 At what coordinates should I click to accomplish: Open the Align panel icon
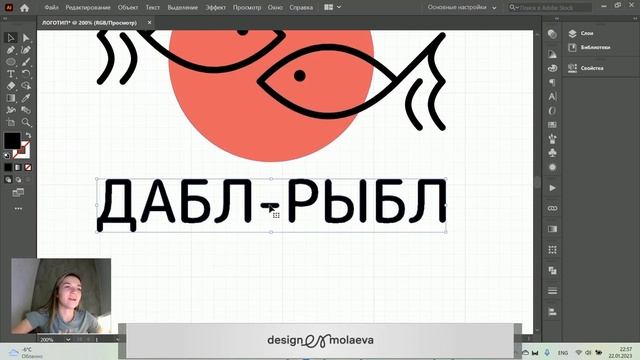(x=552, y=312)
